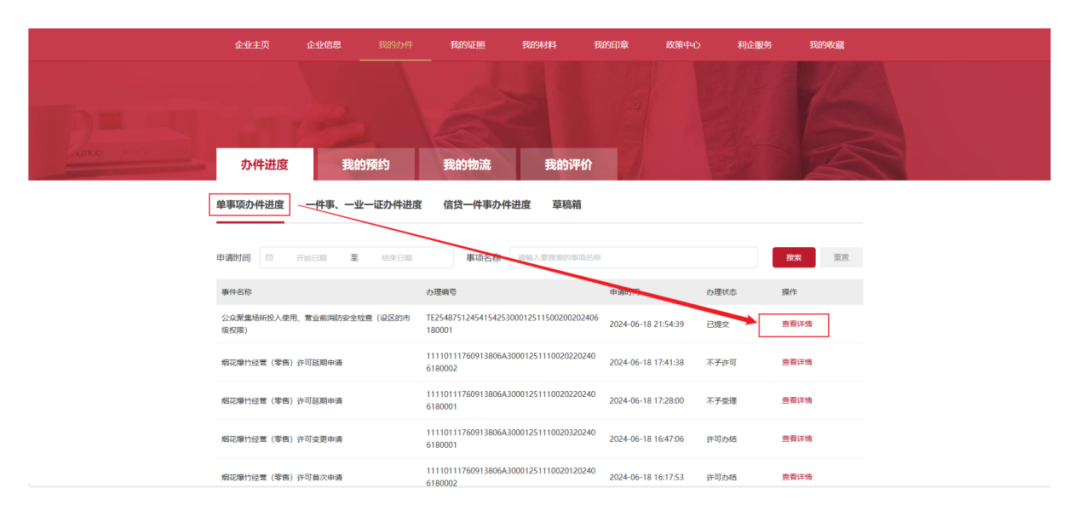Focus the 事项名称 search input box
This screenshot has height=517, width=1080.
tap(633, 258)
